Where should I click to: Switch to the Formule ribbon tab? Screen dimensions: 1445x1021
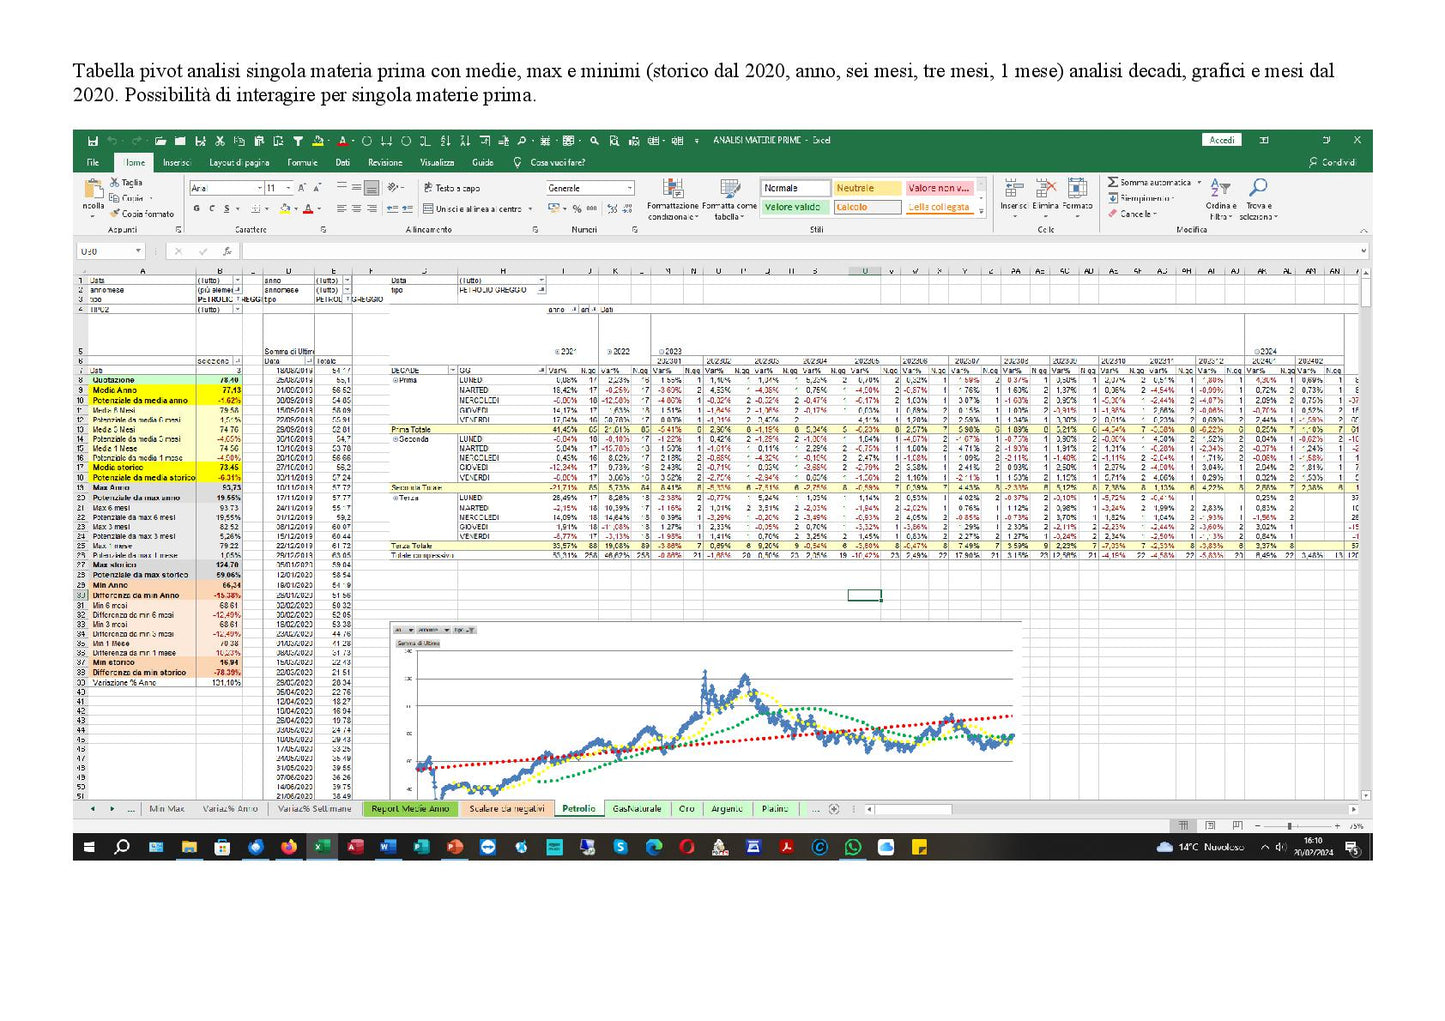pyautogui.click(x=302, y=162)
